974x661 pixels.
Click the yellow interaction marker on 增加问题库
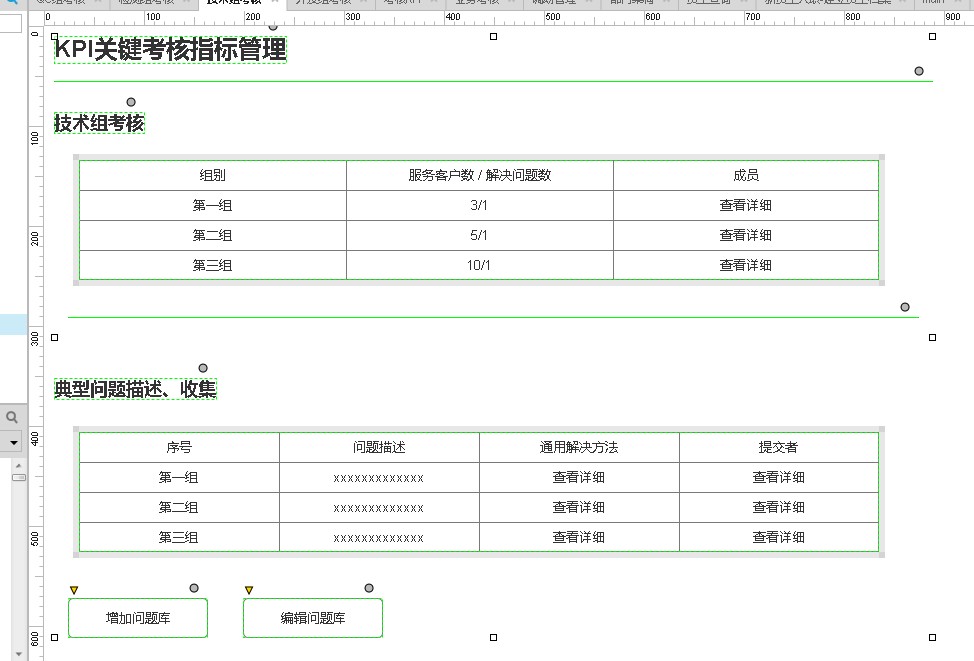(x=74, y=590)
